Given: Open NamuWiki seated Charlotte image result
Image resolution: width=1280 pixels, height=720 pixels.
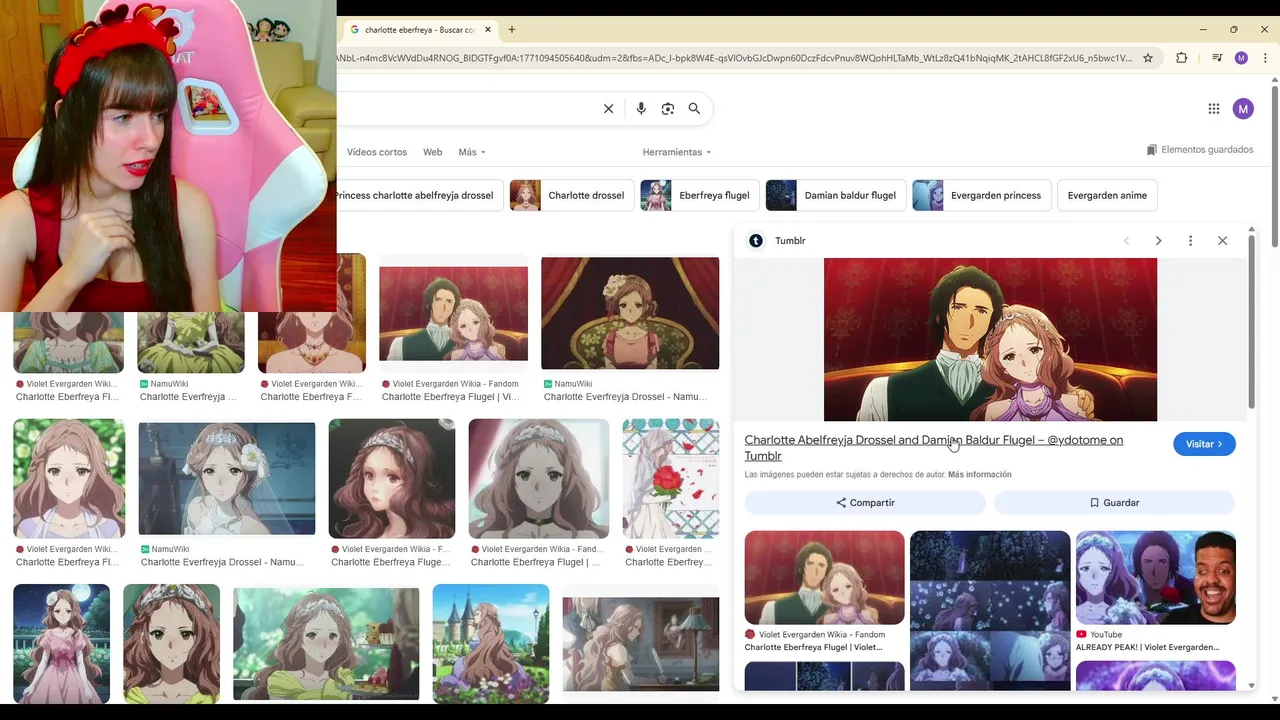Looking at the screenshot, I should click(x=630, y=314).
